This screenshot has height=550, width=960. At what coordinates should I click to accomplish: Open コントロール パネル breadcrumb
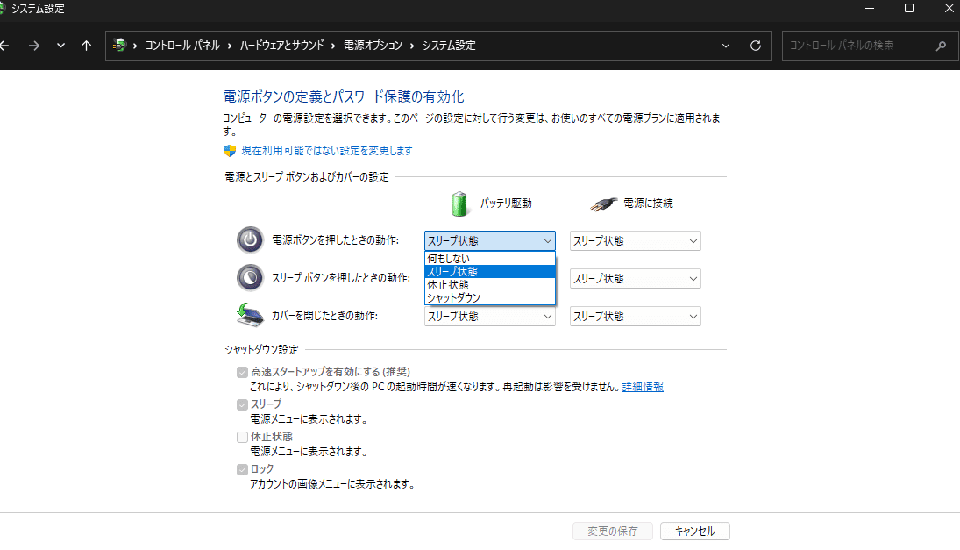pyautogui.click(x=182, y=45)
